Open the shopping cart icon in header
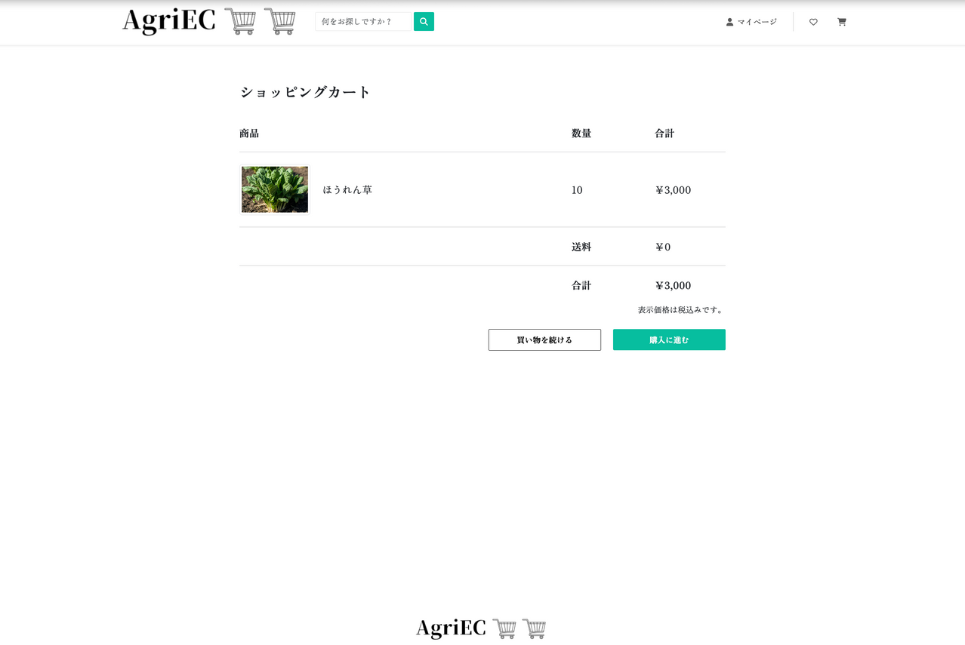 click(841, 22)
